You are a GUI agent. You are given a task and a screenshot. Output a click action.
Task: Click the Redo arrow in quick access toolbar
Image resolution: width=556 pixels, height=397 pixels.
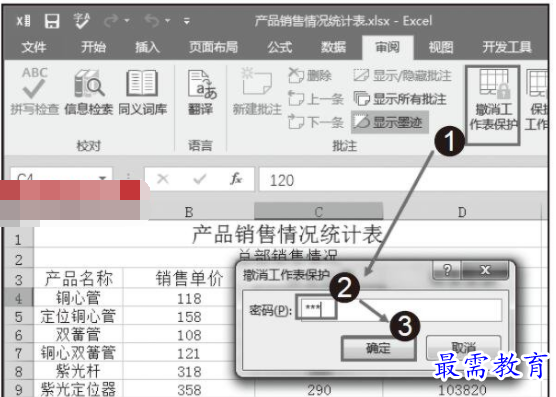pyautogui.click(x=111, y=21)
